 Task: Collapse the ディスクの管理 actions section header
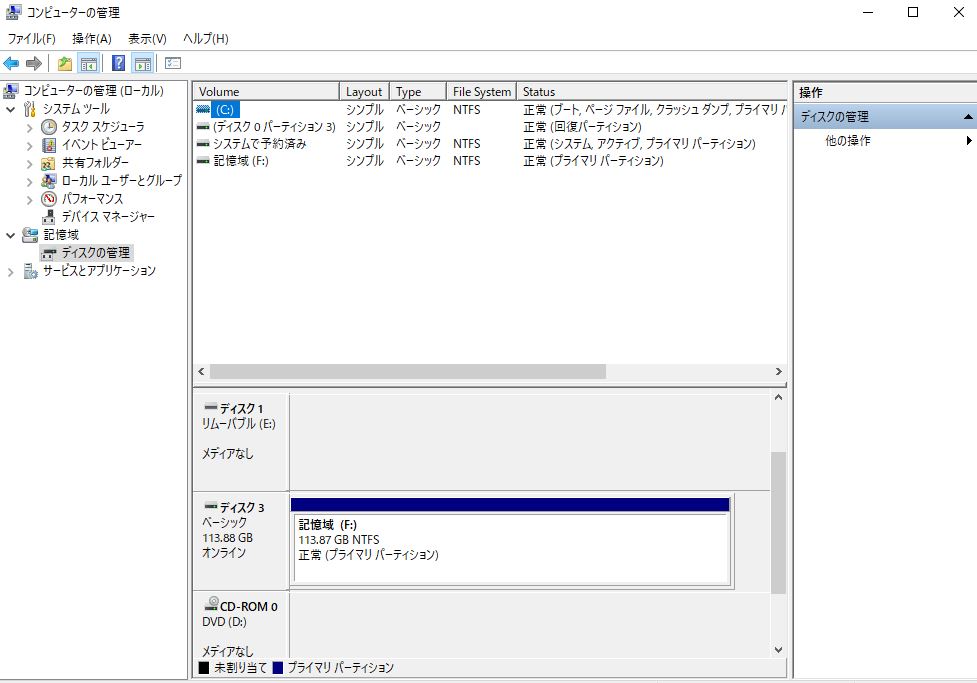click(967, 117)
